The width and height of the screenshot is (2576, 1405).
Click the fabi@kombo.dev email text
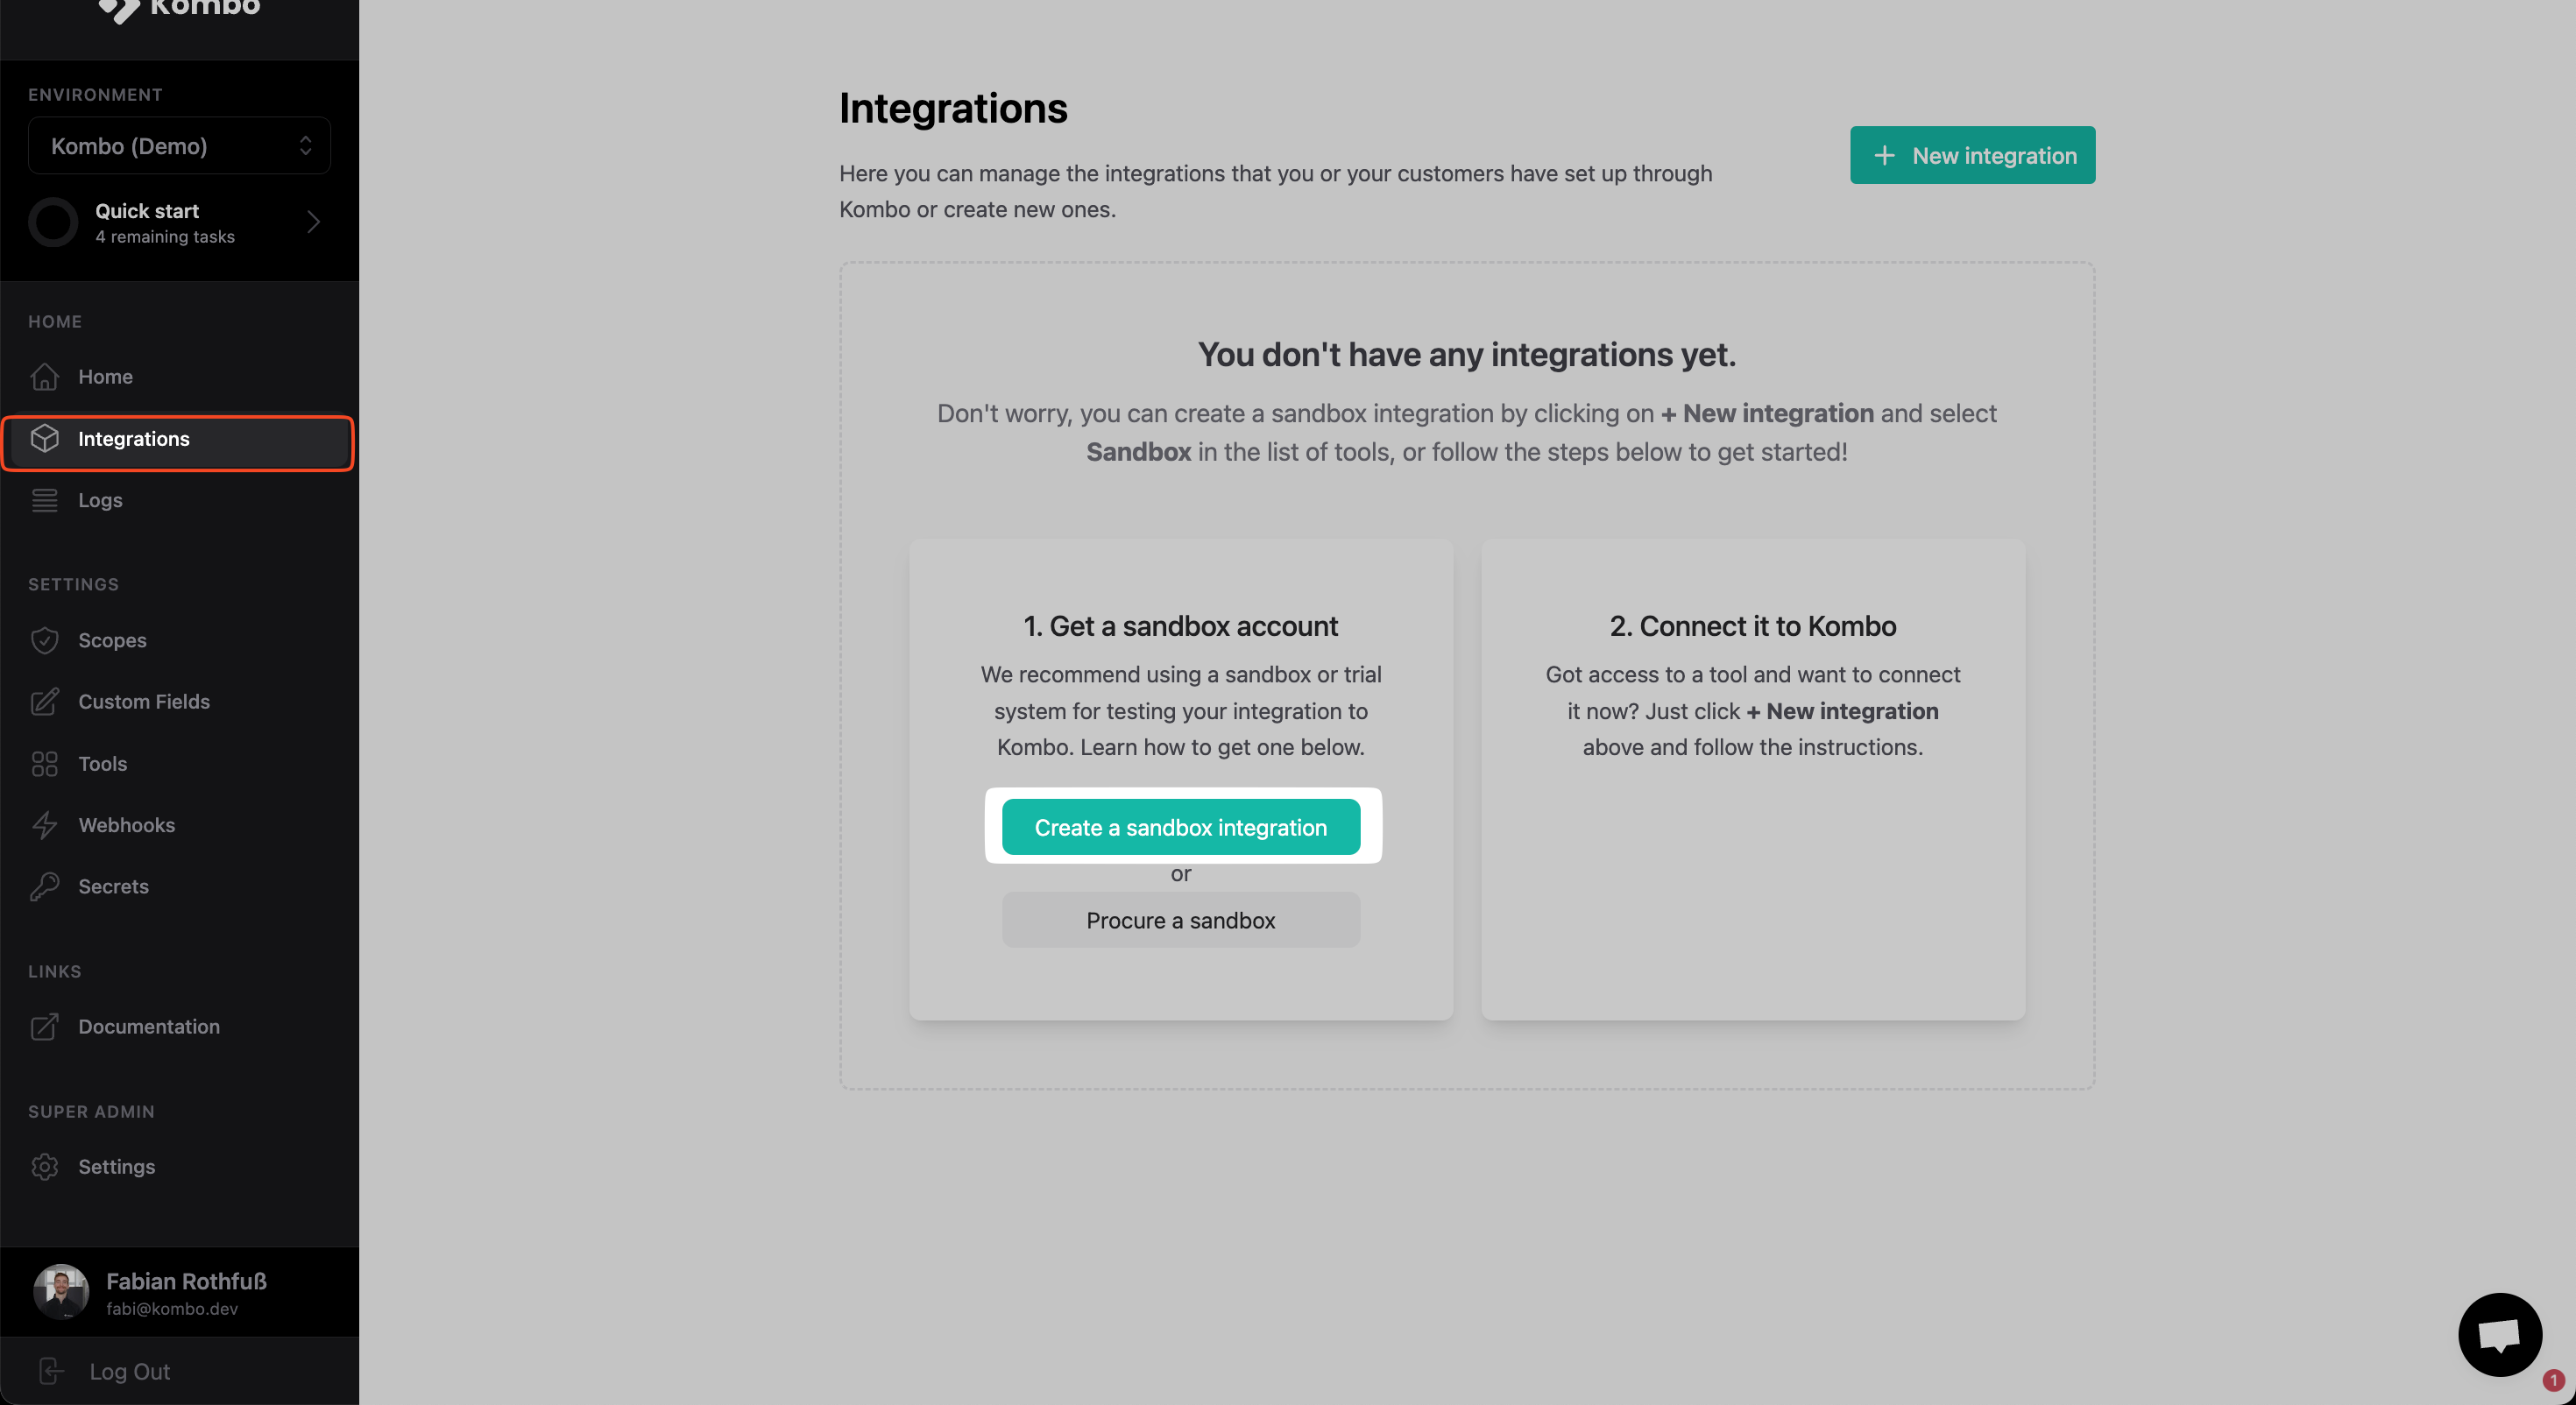pyautogui.click(x=172, y=1309)
